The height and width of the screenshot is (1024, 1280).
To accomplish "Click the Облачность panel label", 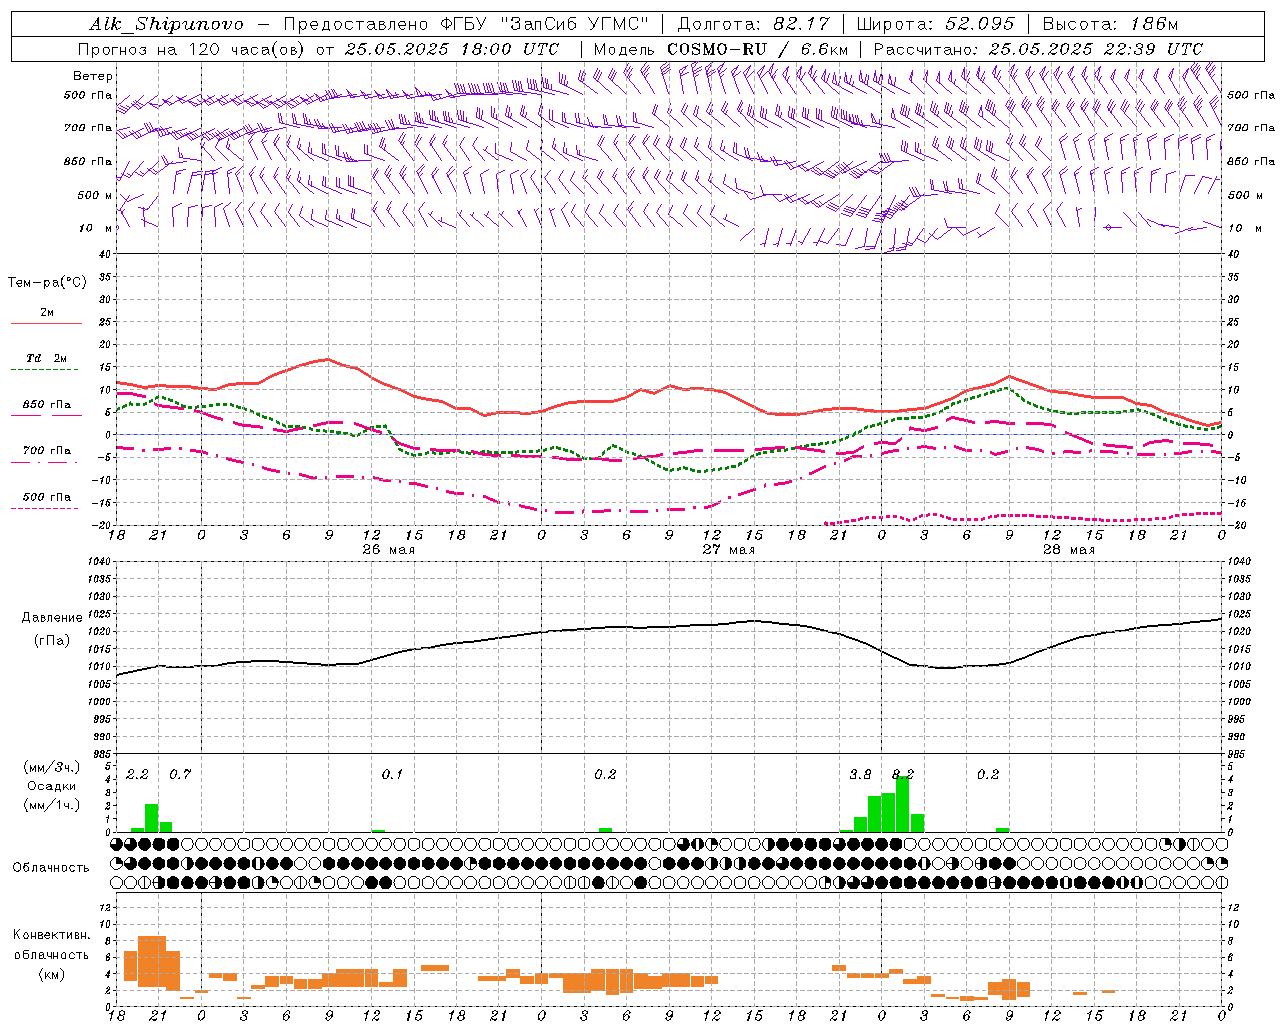I will point(51,868).
